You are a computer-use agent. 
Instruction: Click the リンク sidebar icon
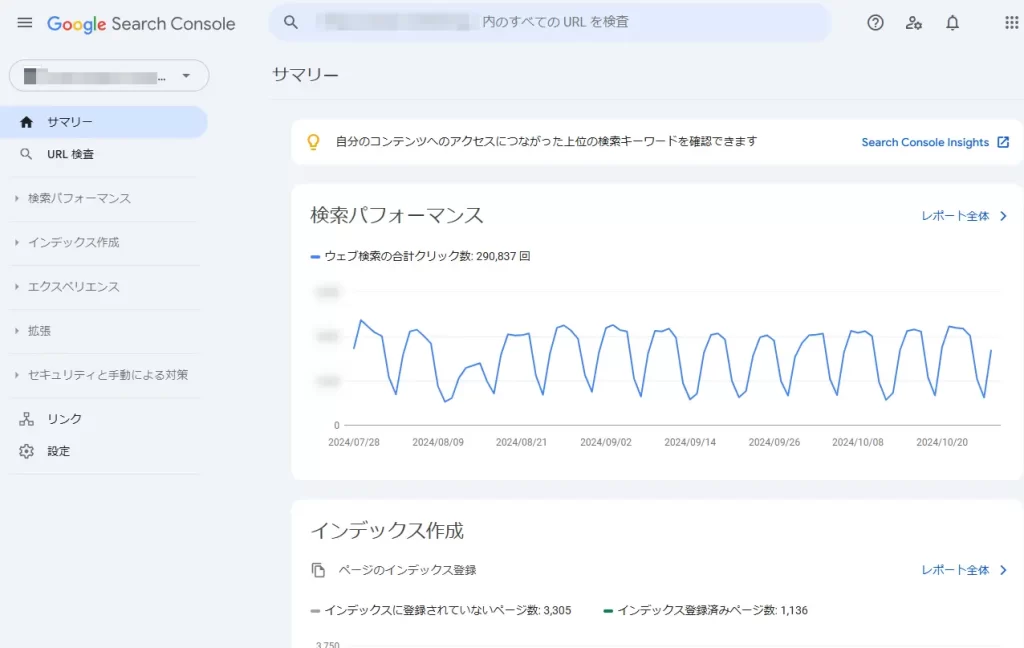[28, 418]
